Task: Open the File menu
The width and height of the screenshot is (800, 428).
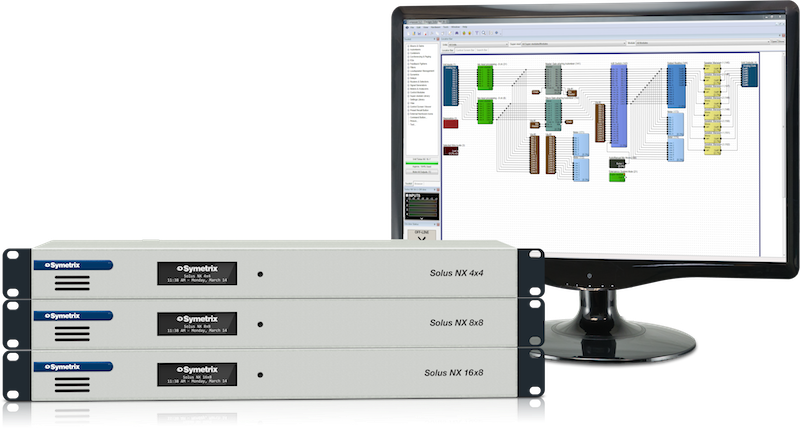Action: [x=412, y=27]
